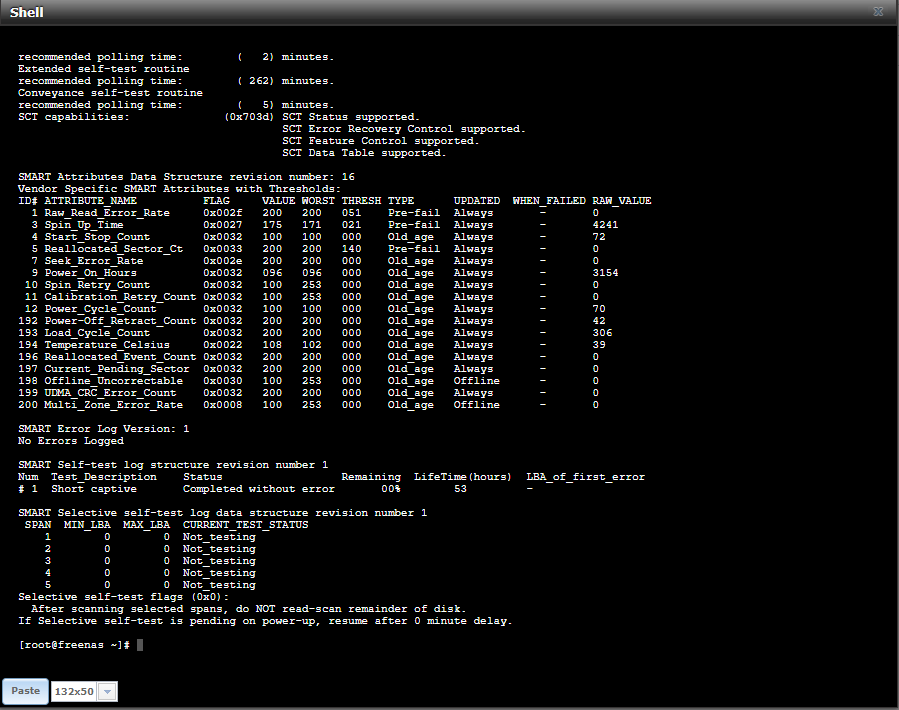Click the Paste button
The image size is (899, 710).
coord(25,691)
